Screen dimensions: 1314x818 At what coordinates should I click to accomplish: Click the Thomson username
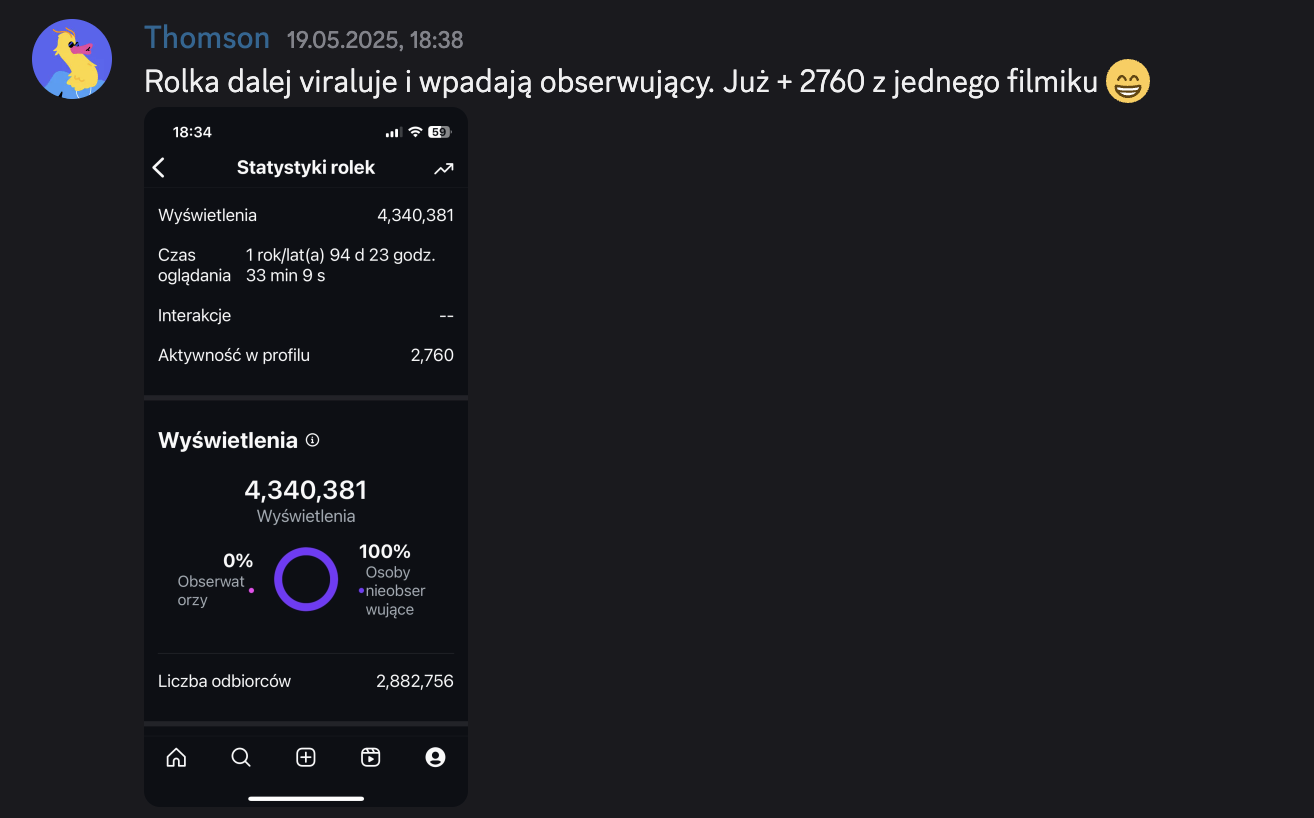click(x=207, y=38)
